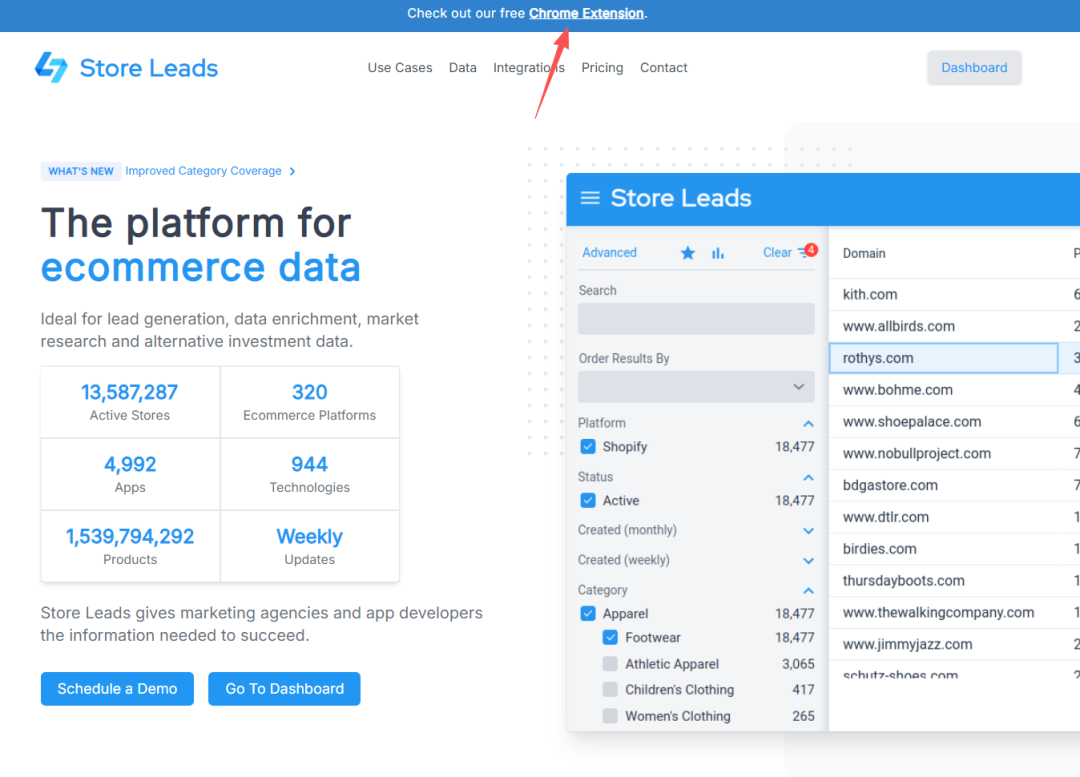Open the Integrations menu
The height and width of the screenshot is (777, 1080).
coord(529,68)
